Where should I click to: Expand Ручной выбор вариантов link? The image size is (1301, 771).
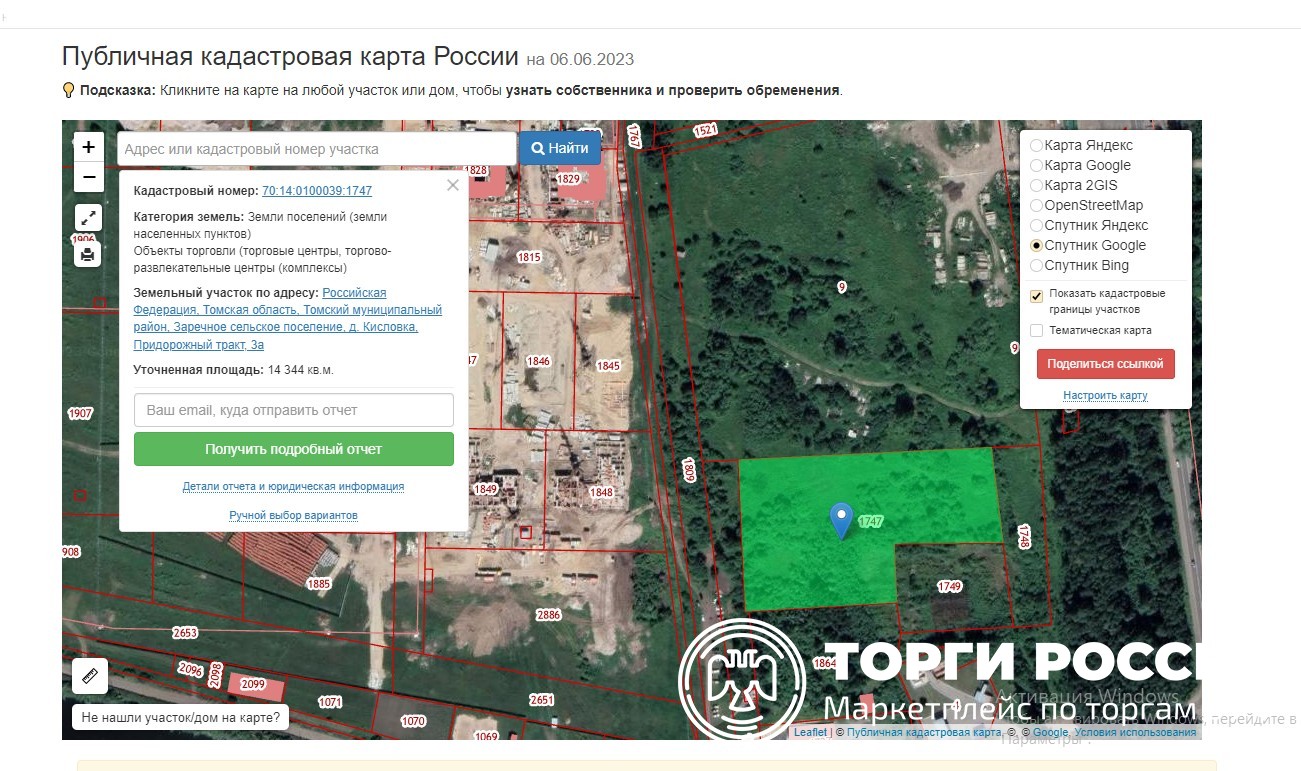pyautogui.click(x=293, y=515)
